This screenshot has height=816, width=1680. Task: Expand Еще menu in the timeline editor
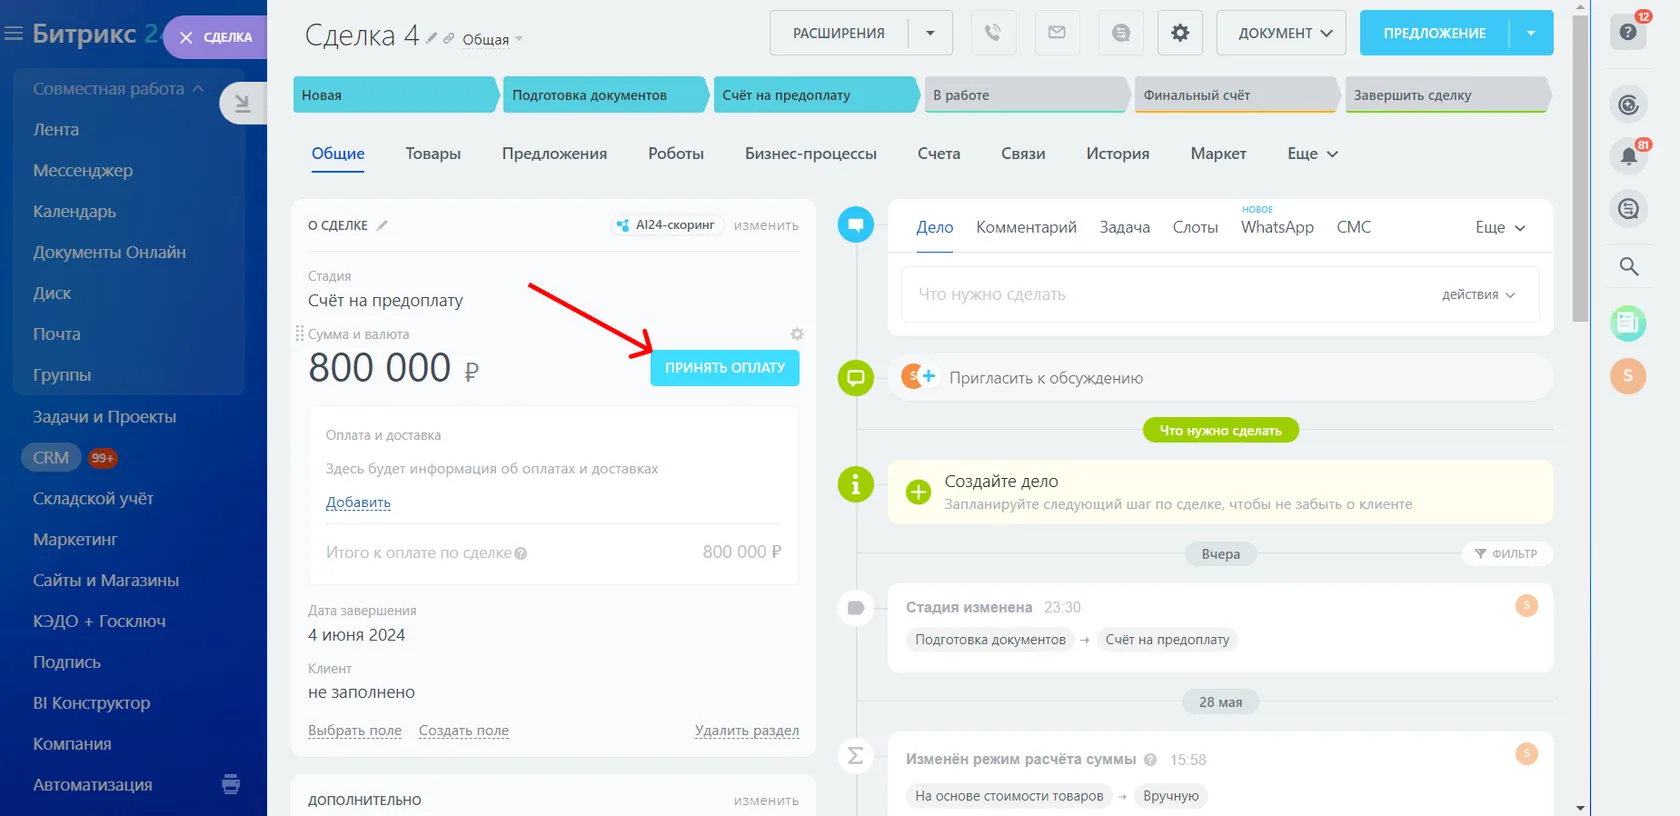pos(1500,228)
